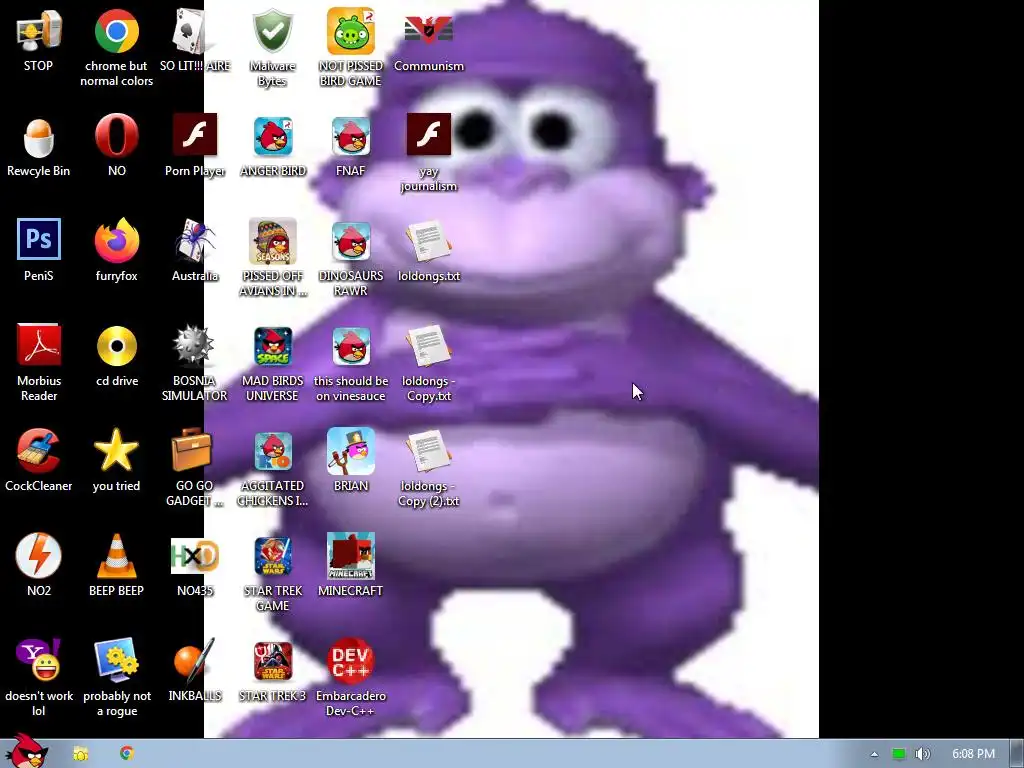Open the NO2 lightning bolt icon
The width and height of the screenshot is (1024, 768).
tap(39, 555)
